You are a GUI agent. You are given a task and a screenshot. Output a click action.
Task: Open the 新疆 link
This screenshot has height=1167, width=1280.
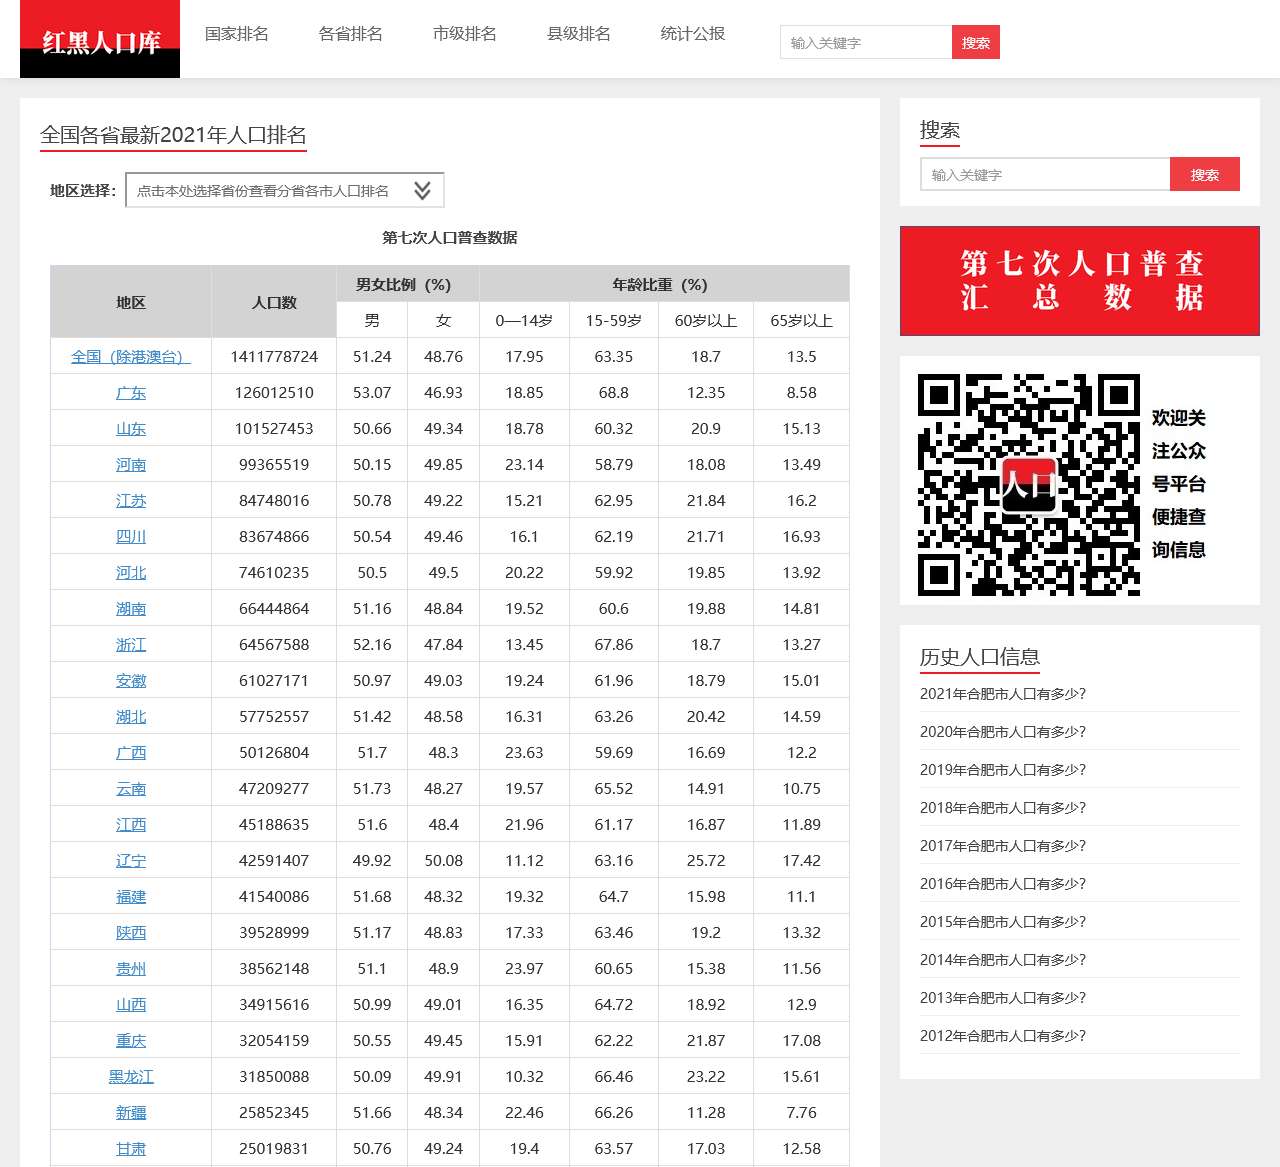[x=131, y=1113]
